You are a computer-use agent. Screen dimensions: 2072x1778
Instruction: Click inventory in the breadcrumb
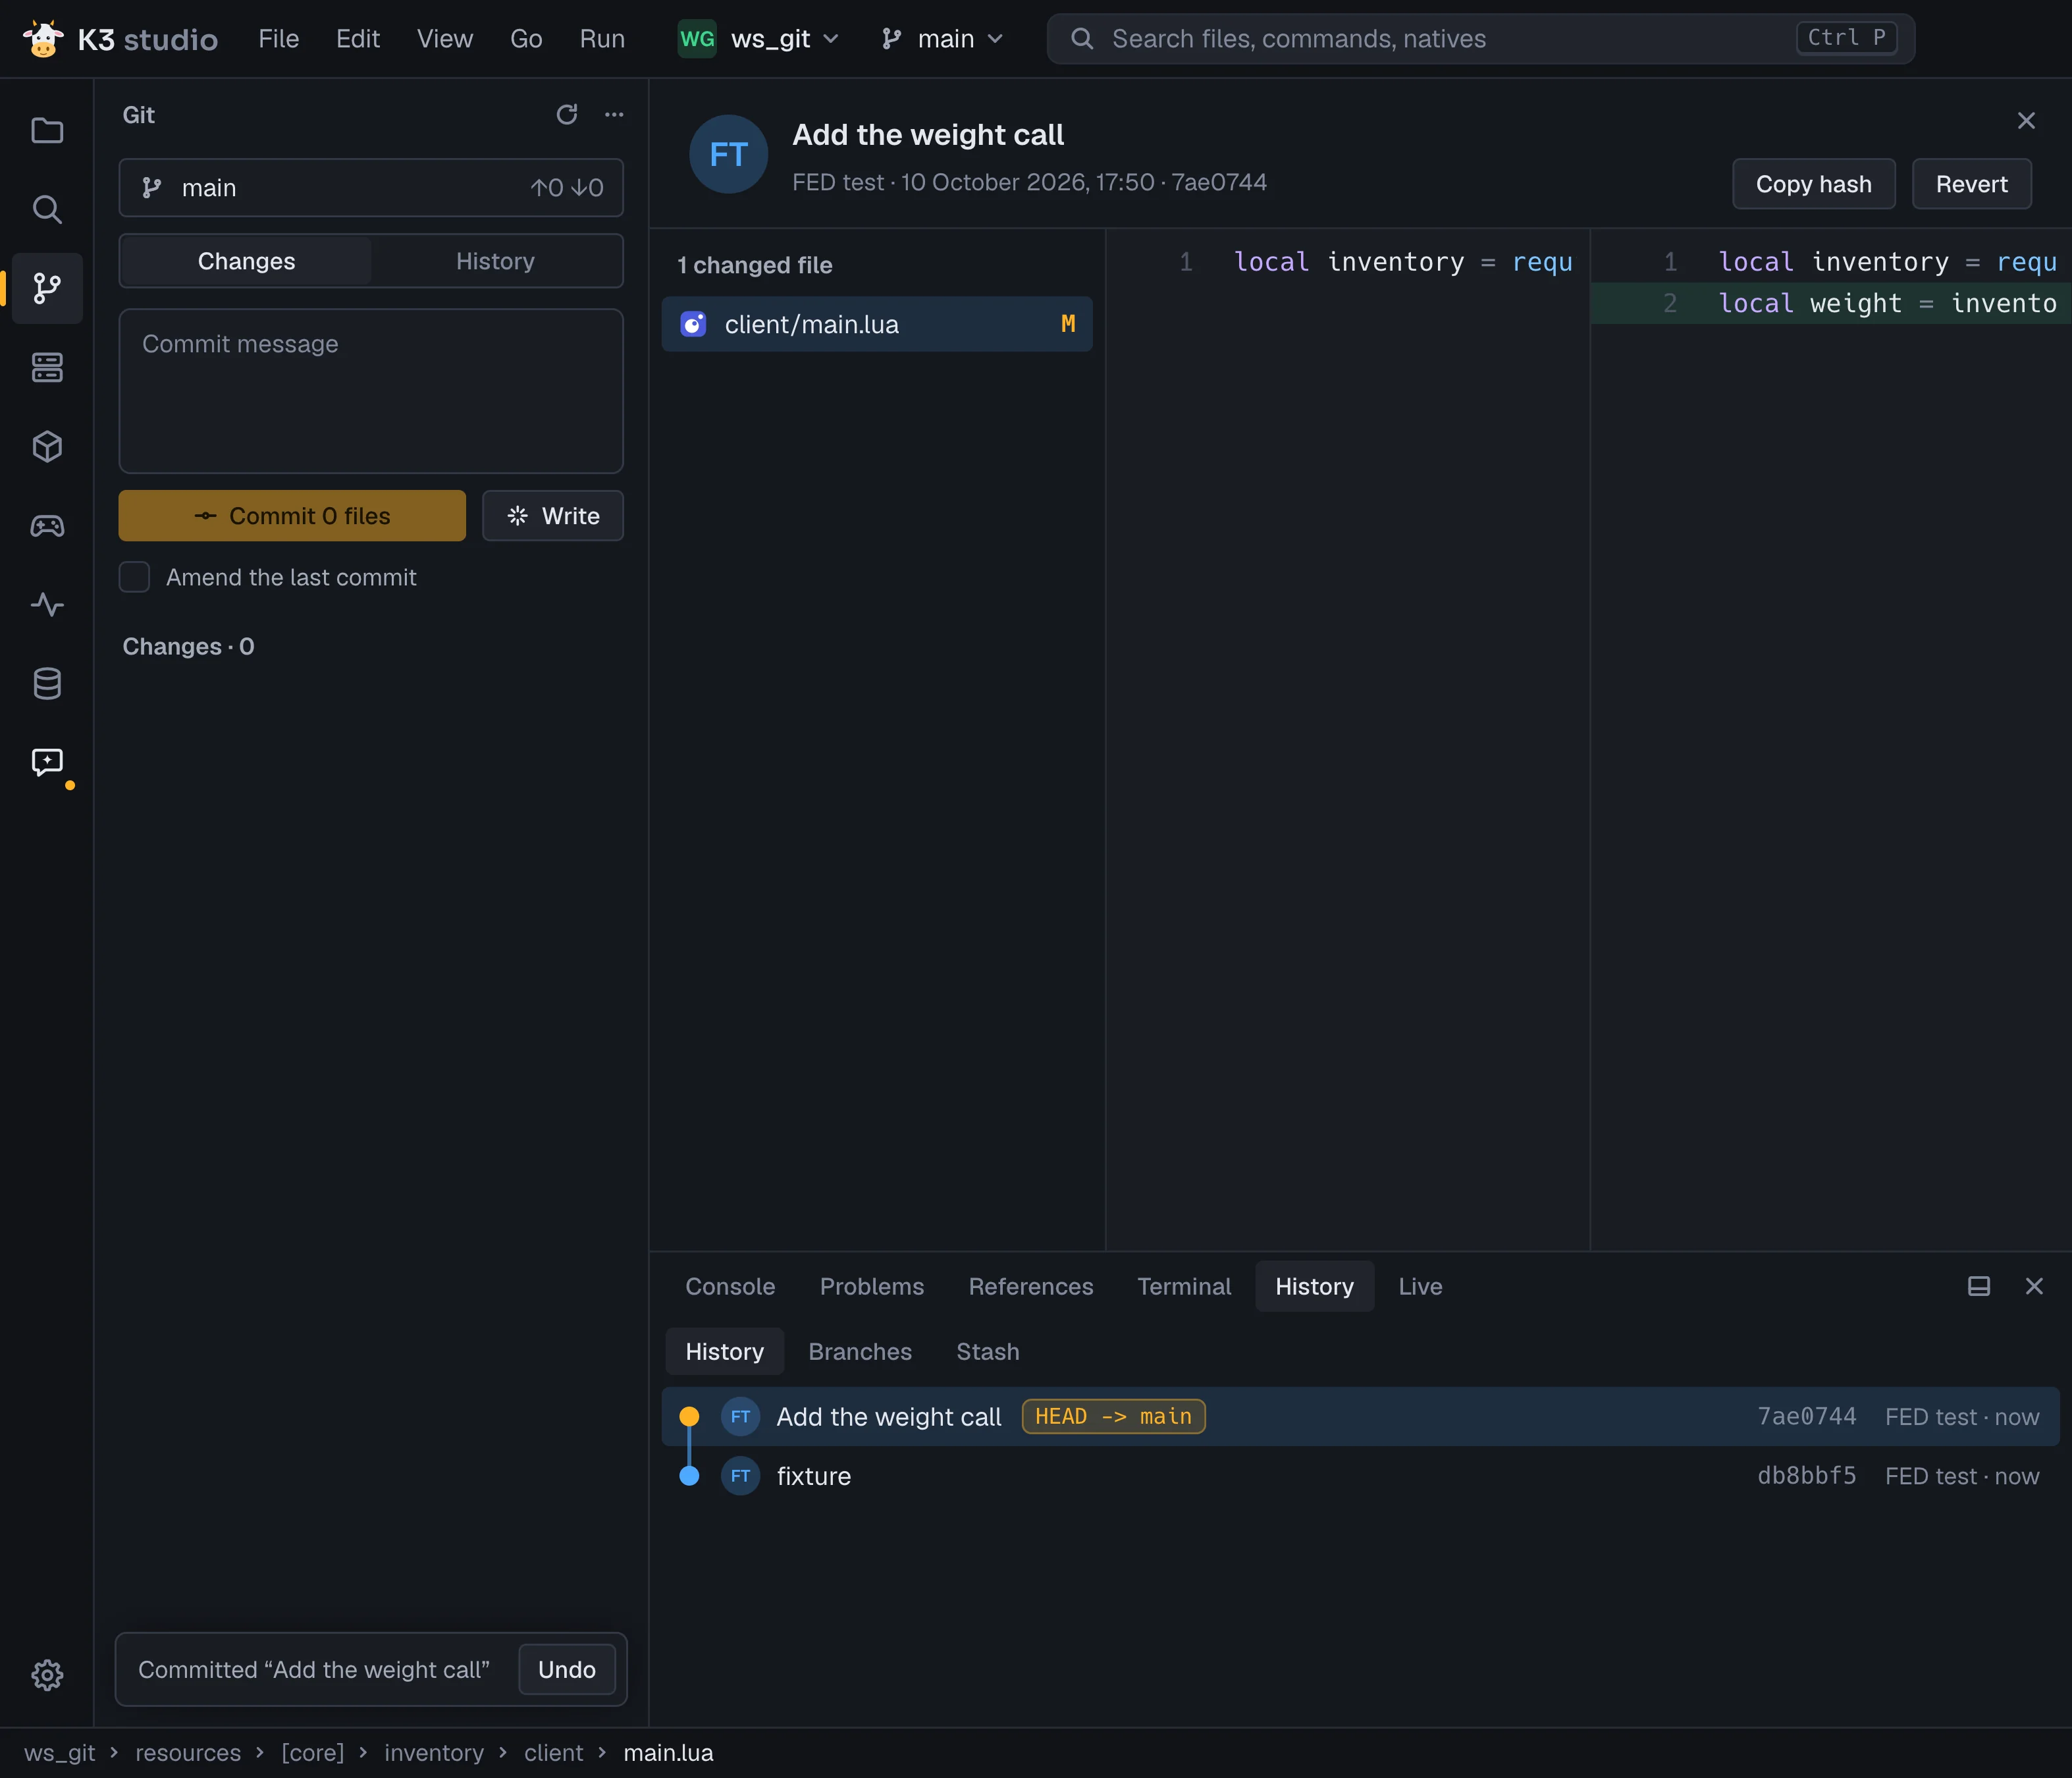tap(433, 1752)
